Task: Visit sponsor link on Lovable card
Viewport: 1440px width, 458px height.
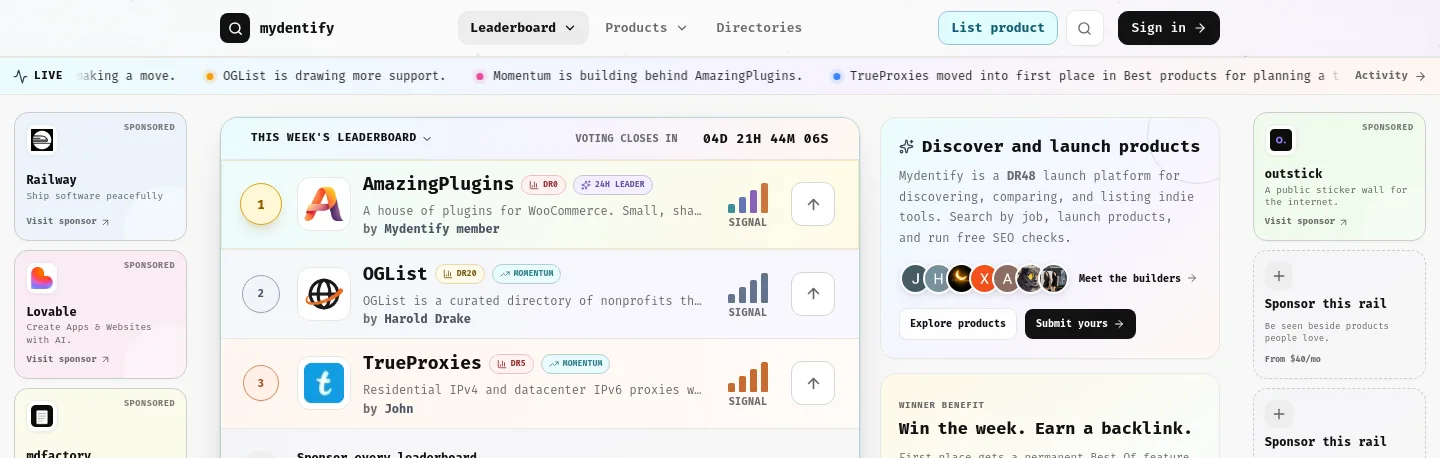Action: (x=68, y=359)
